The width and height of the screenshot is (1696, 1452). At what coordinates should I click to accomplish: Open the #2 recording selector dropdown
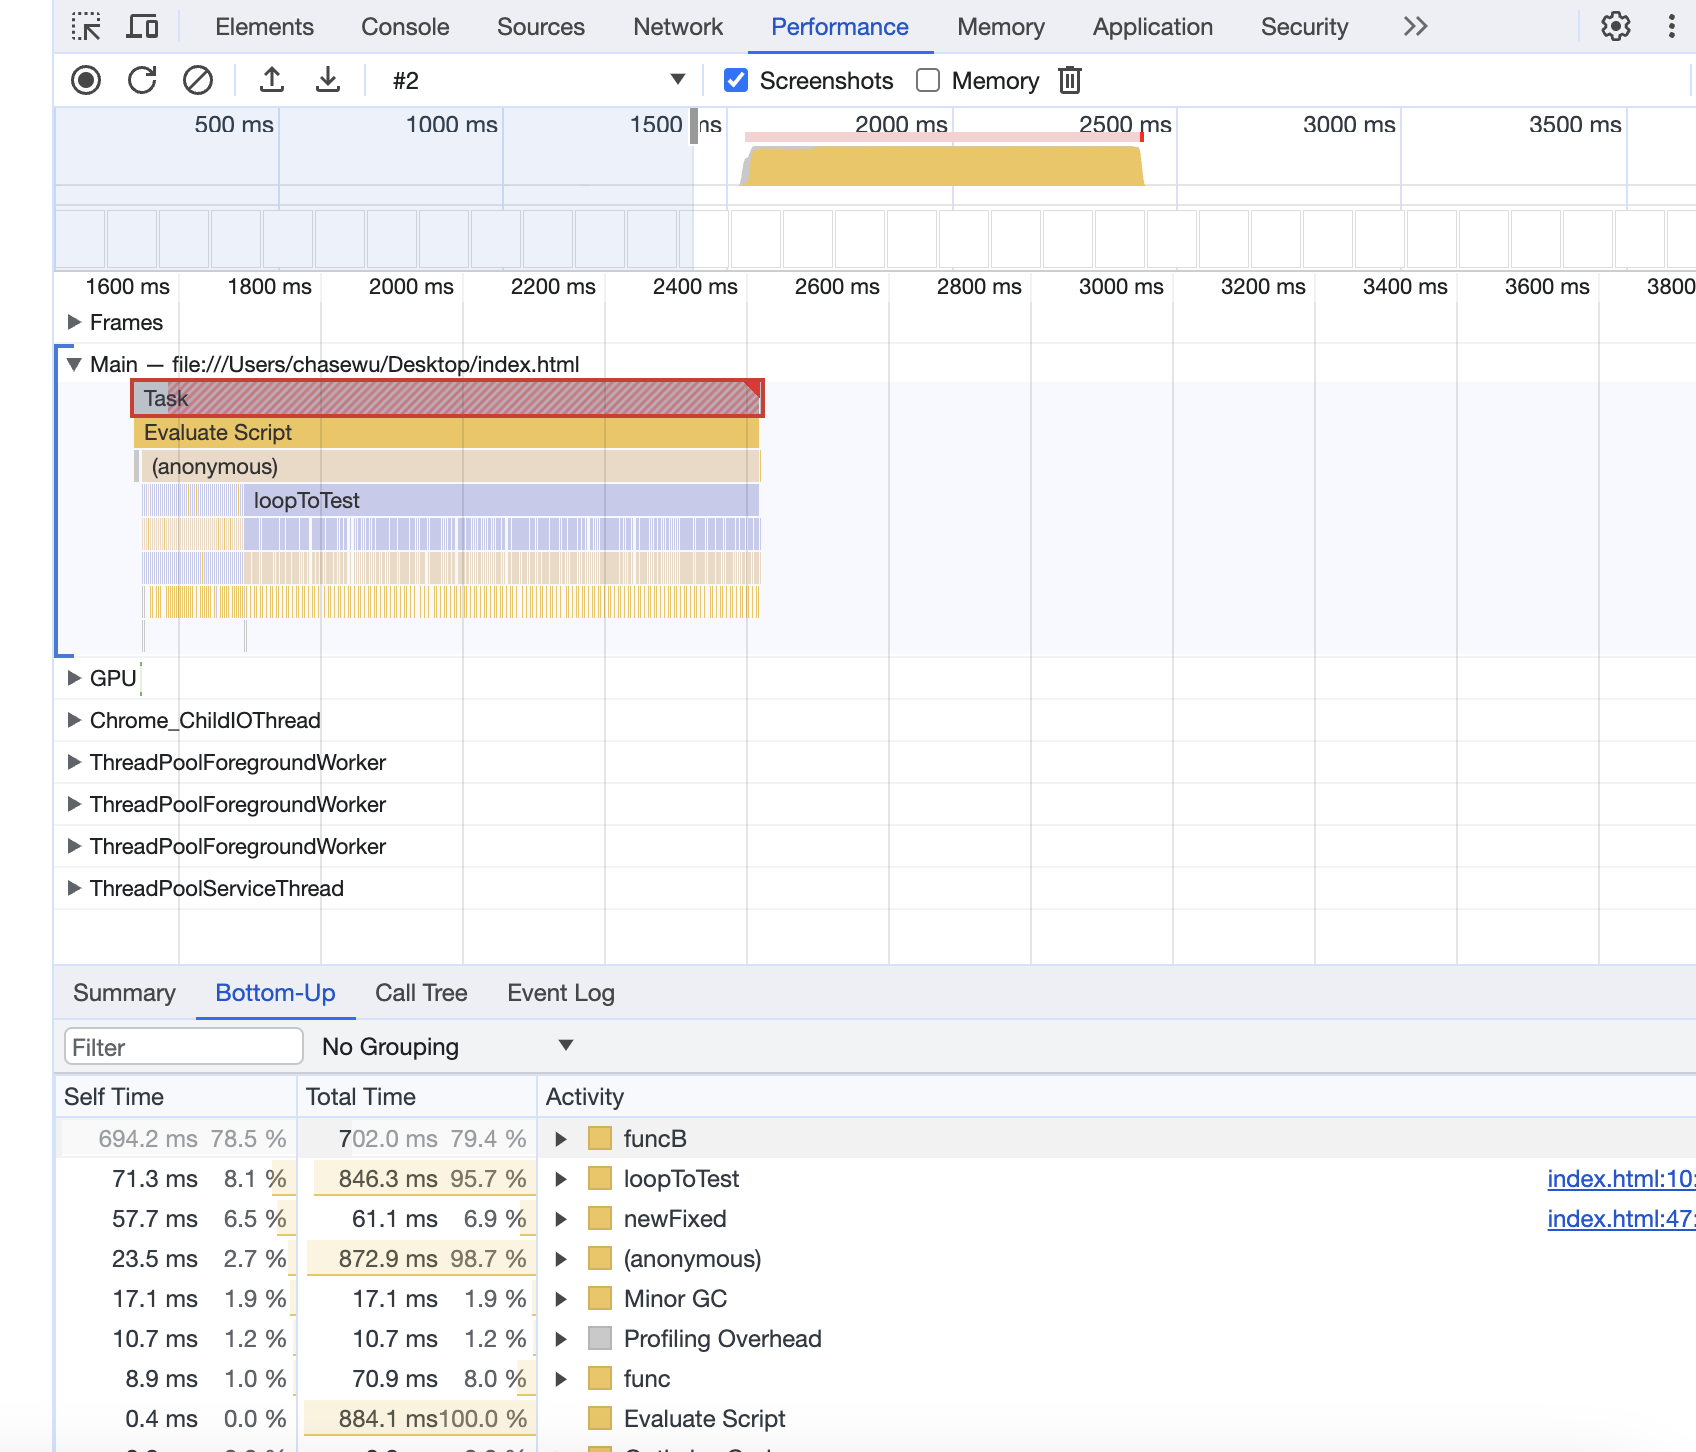538,80
